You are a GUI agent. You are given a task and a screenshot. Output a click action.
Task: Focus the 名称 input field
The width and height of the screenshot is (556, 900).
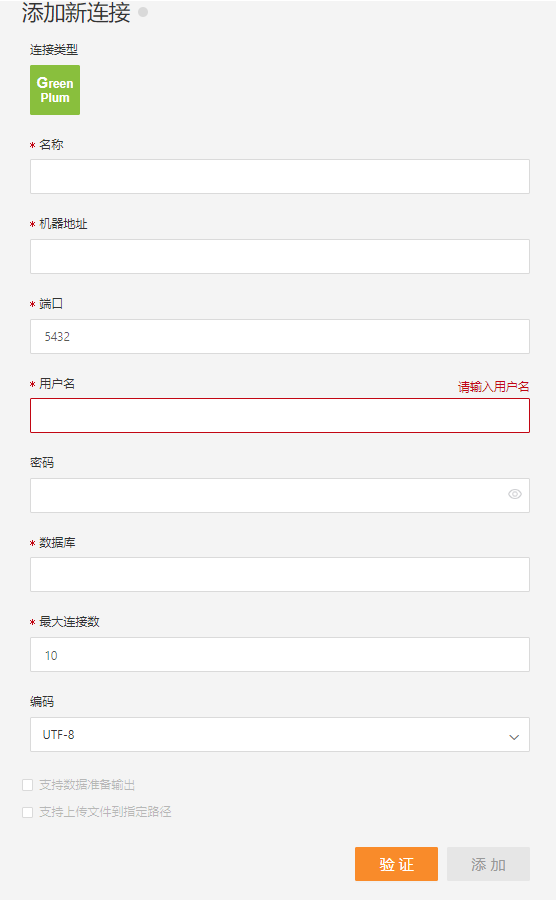coord(279,176)
